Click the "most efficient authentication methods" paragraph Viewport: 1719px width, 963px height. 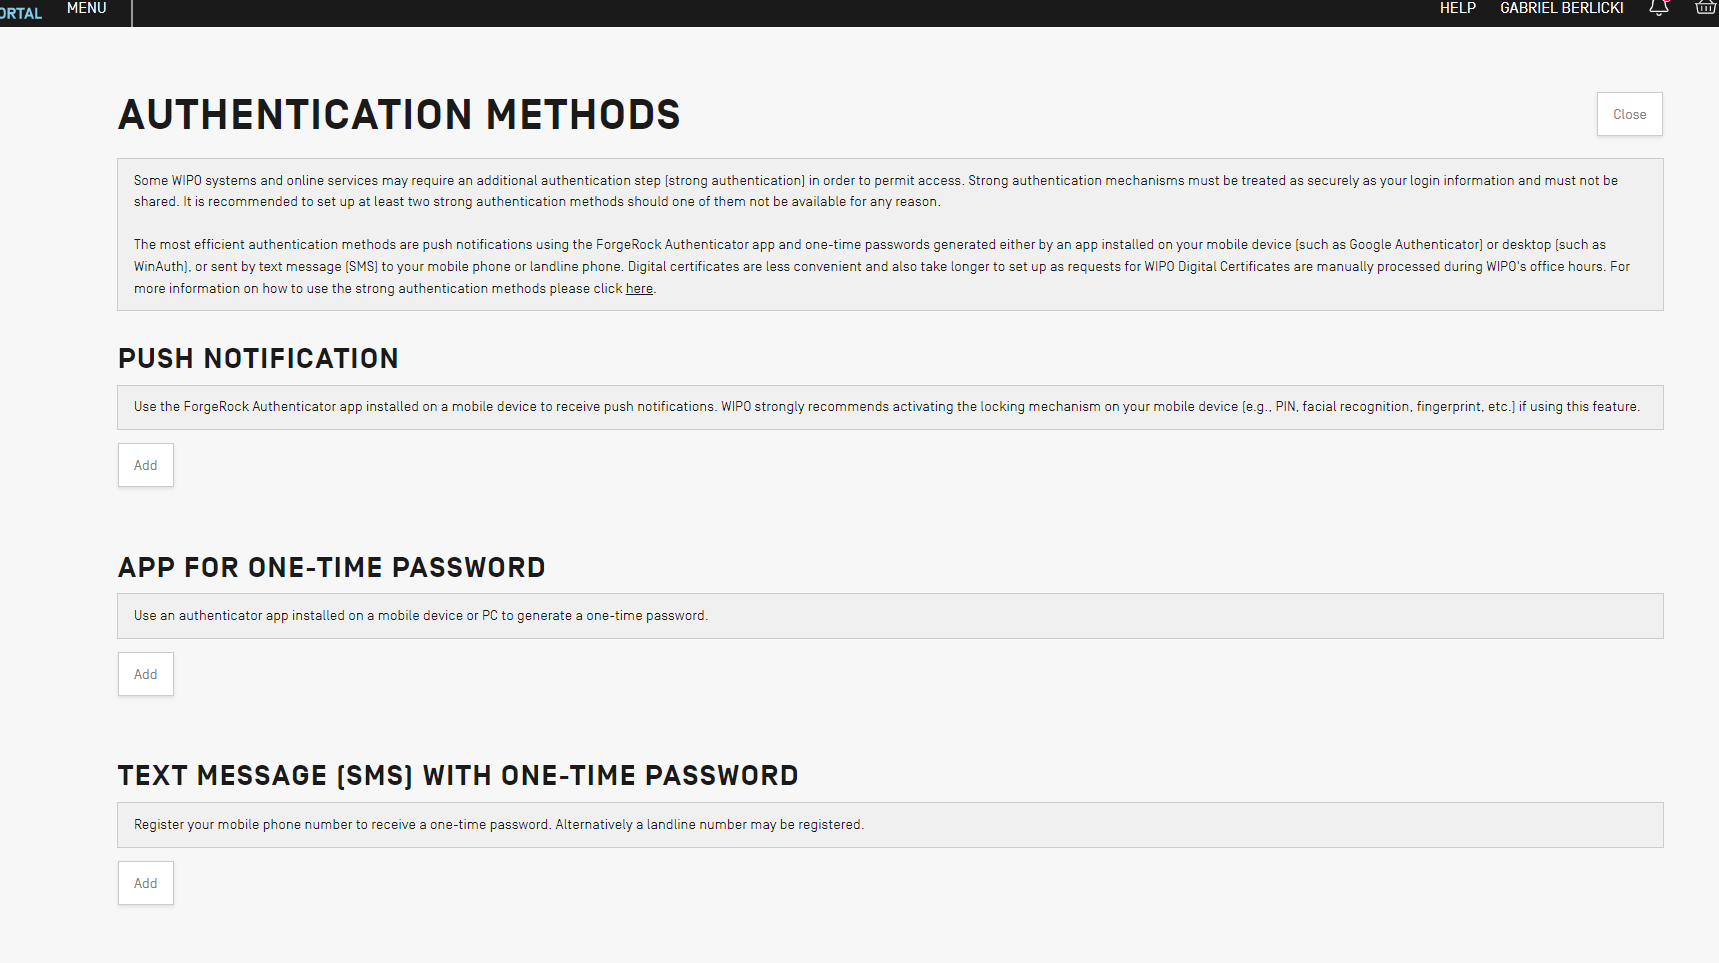point(880,266)
